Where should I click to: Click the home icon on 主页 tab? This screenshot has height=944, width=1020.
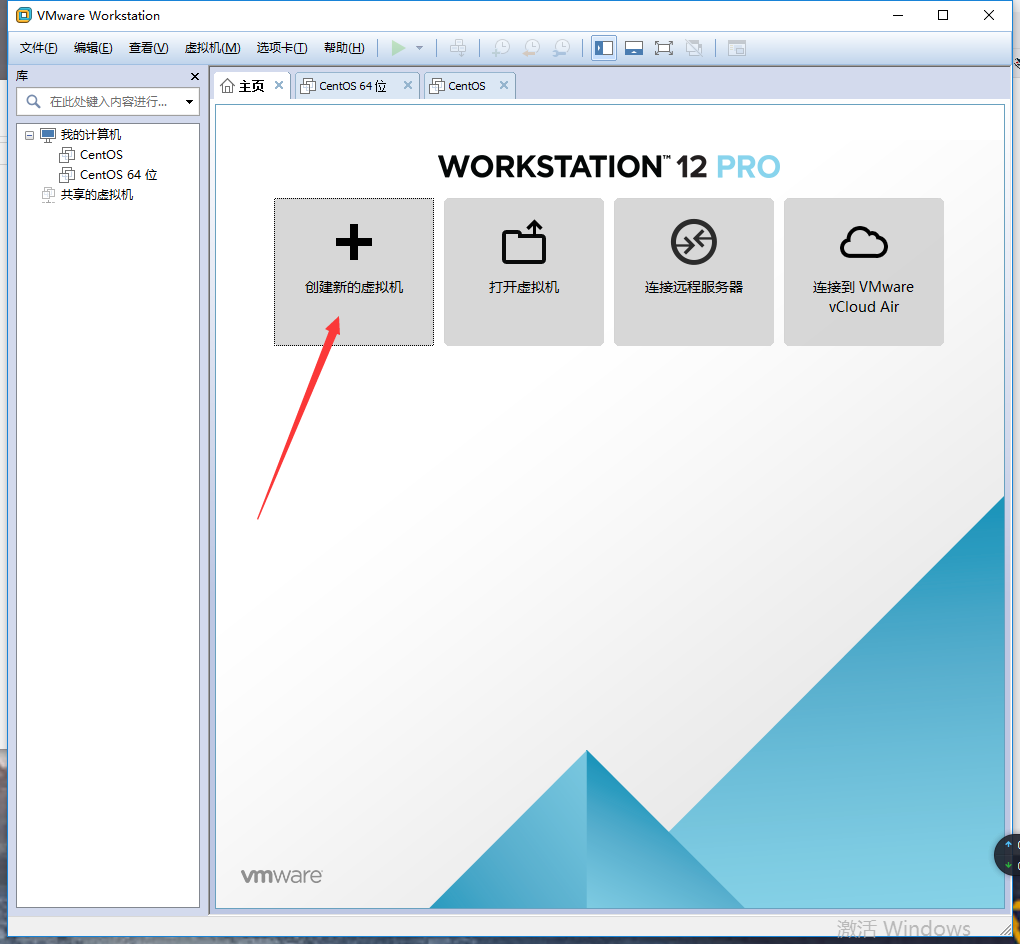tap(227, 86)
